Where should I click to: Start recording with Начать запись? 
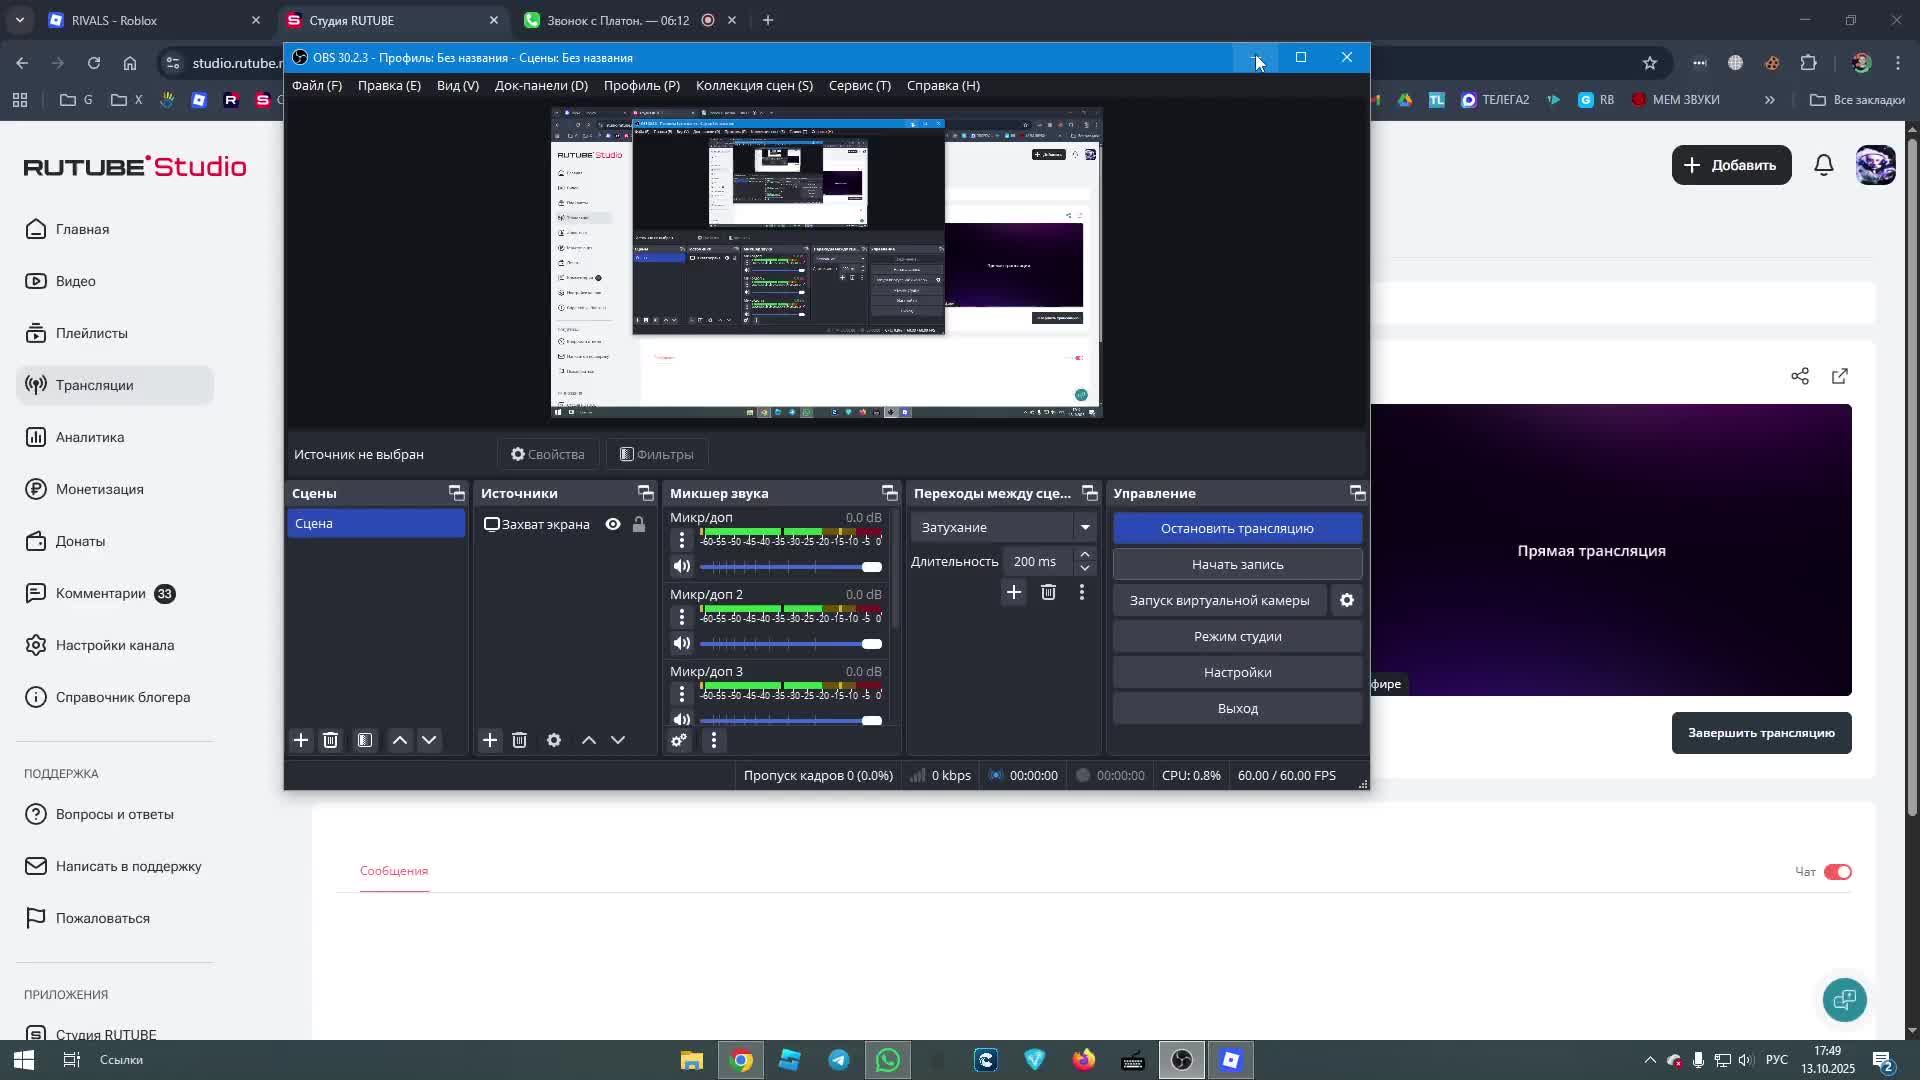pos(1237,564)
